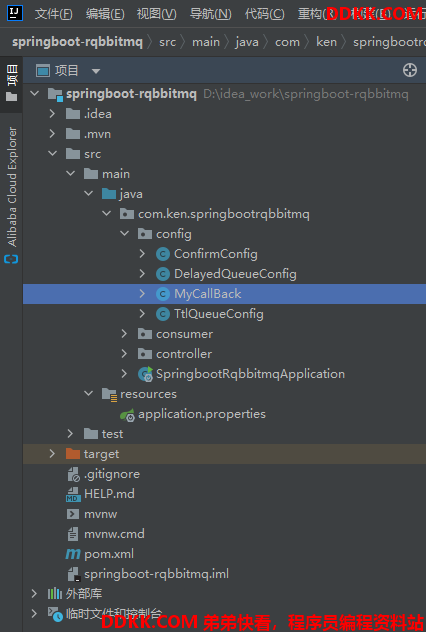Select the ConfirmConfig class icon

pyautogui.click(x=163, y=254)
